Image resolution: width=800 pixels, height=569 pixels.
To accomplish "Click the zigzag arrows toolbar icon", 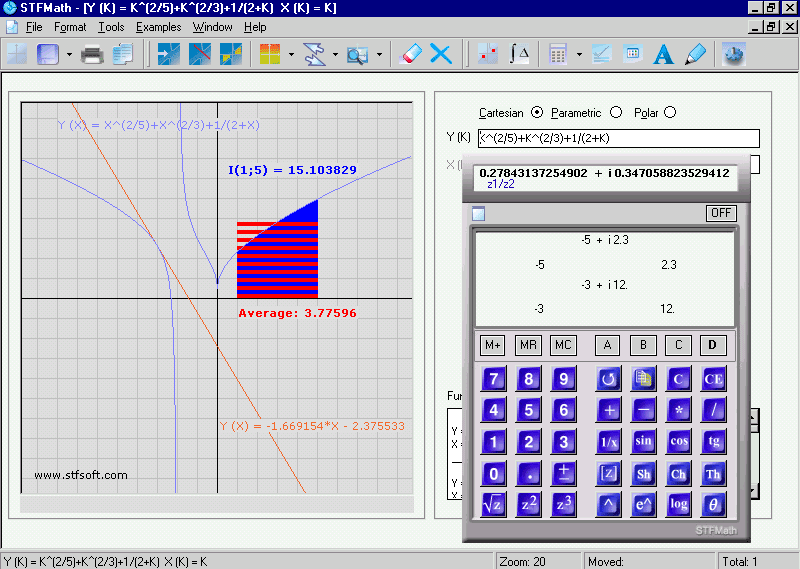I will tap(314, 54).
